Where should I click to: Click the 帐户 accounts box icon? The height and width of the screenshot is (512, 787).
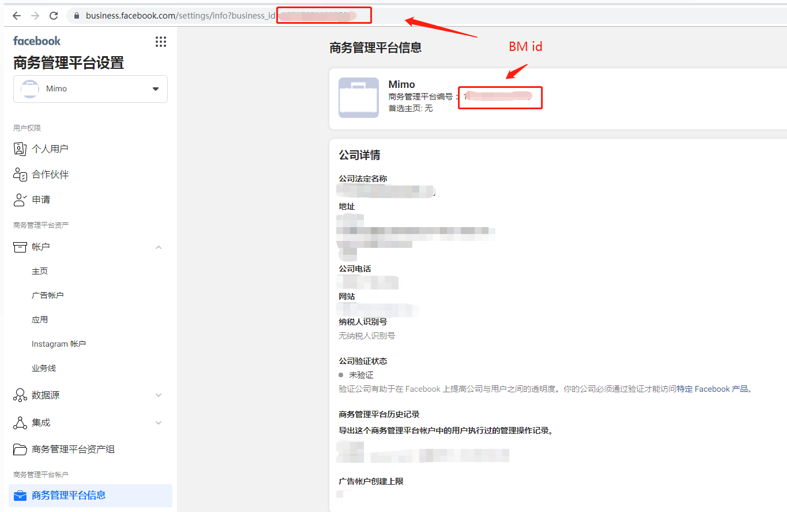point(20,247)
